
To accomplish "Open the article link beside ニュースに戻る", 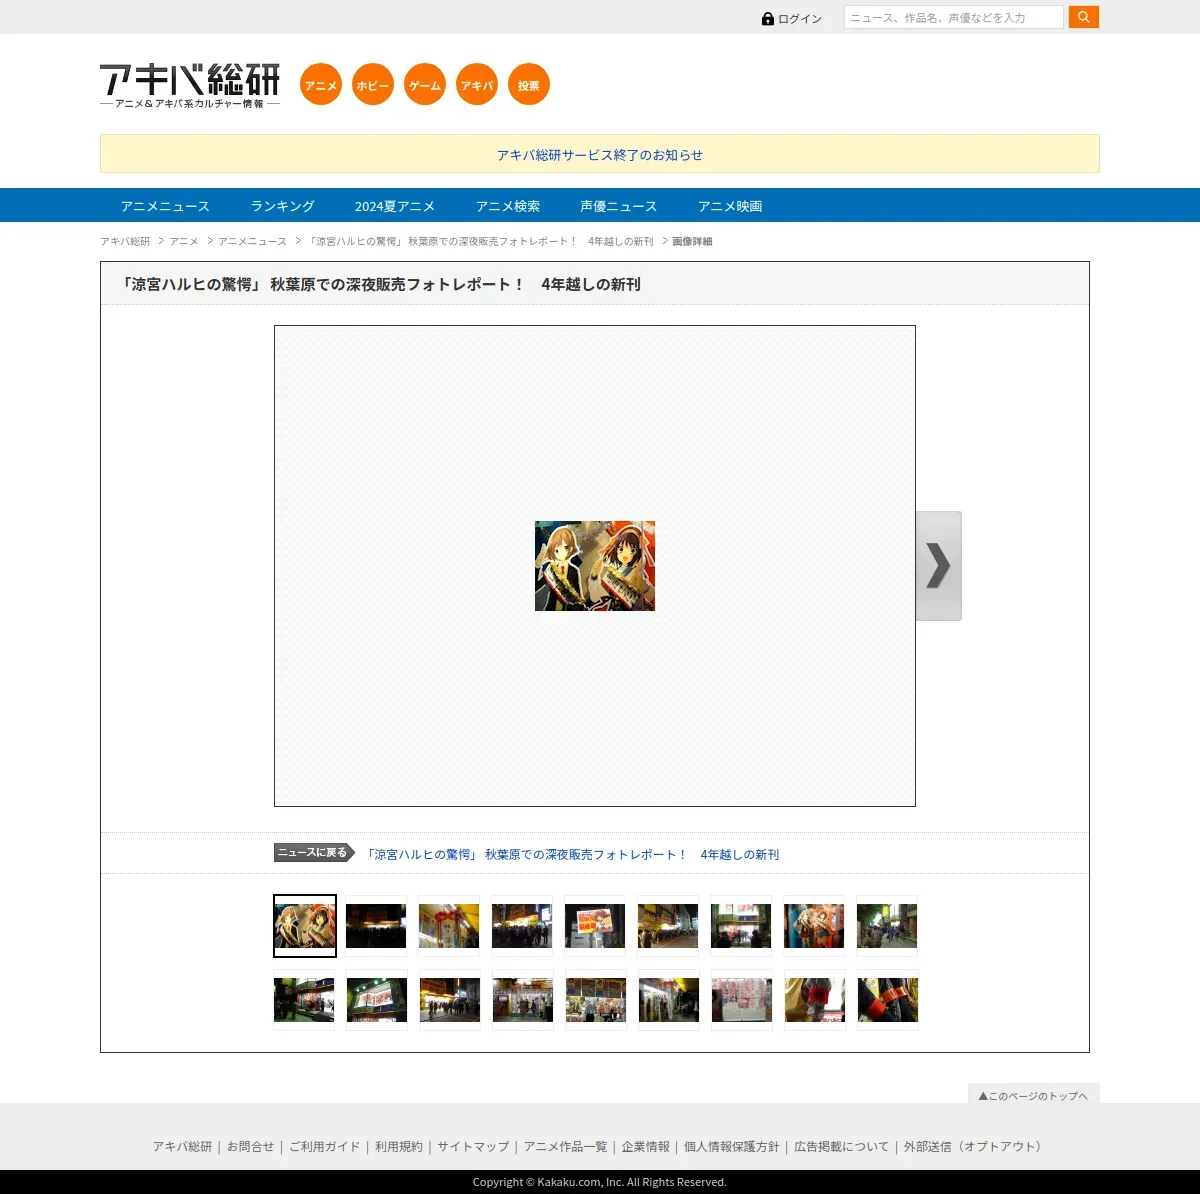I will 573,854.
